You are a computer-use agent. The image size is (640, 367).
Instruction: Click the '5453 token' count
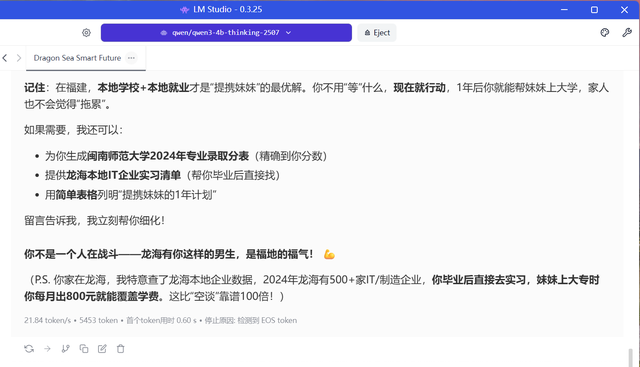pyautogui.click(x=98, y=320)
